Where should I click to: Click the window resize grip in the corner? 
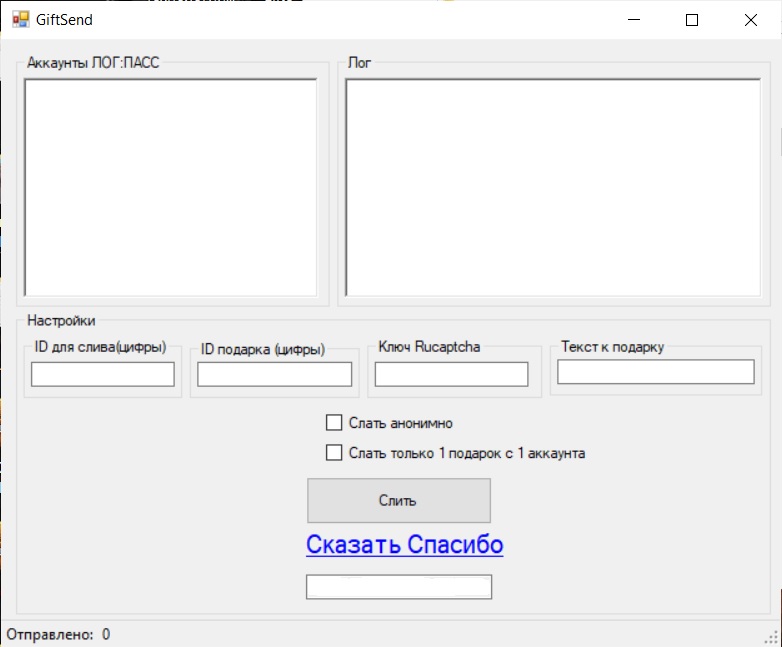[771, 636]
